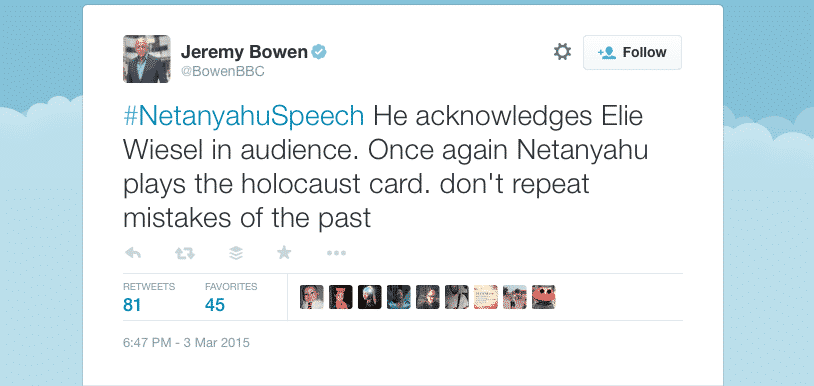Image resolution: width=814 pixels, height=386 pixels.
Task: Open the #NetanyahuSpeech hashtag link
Action: 244,117
